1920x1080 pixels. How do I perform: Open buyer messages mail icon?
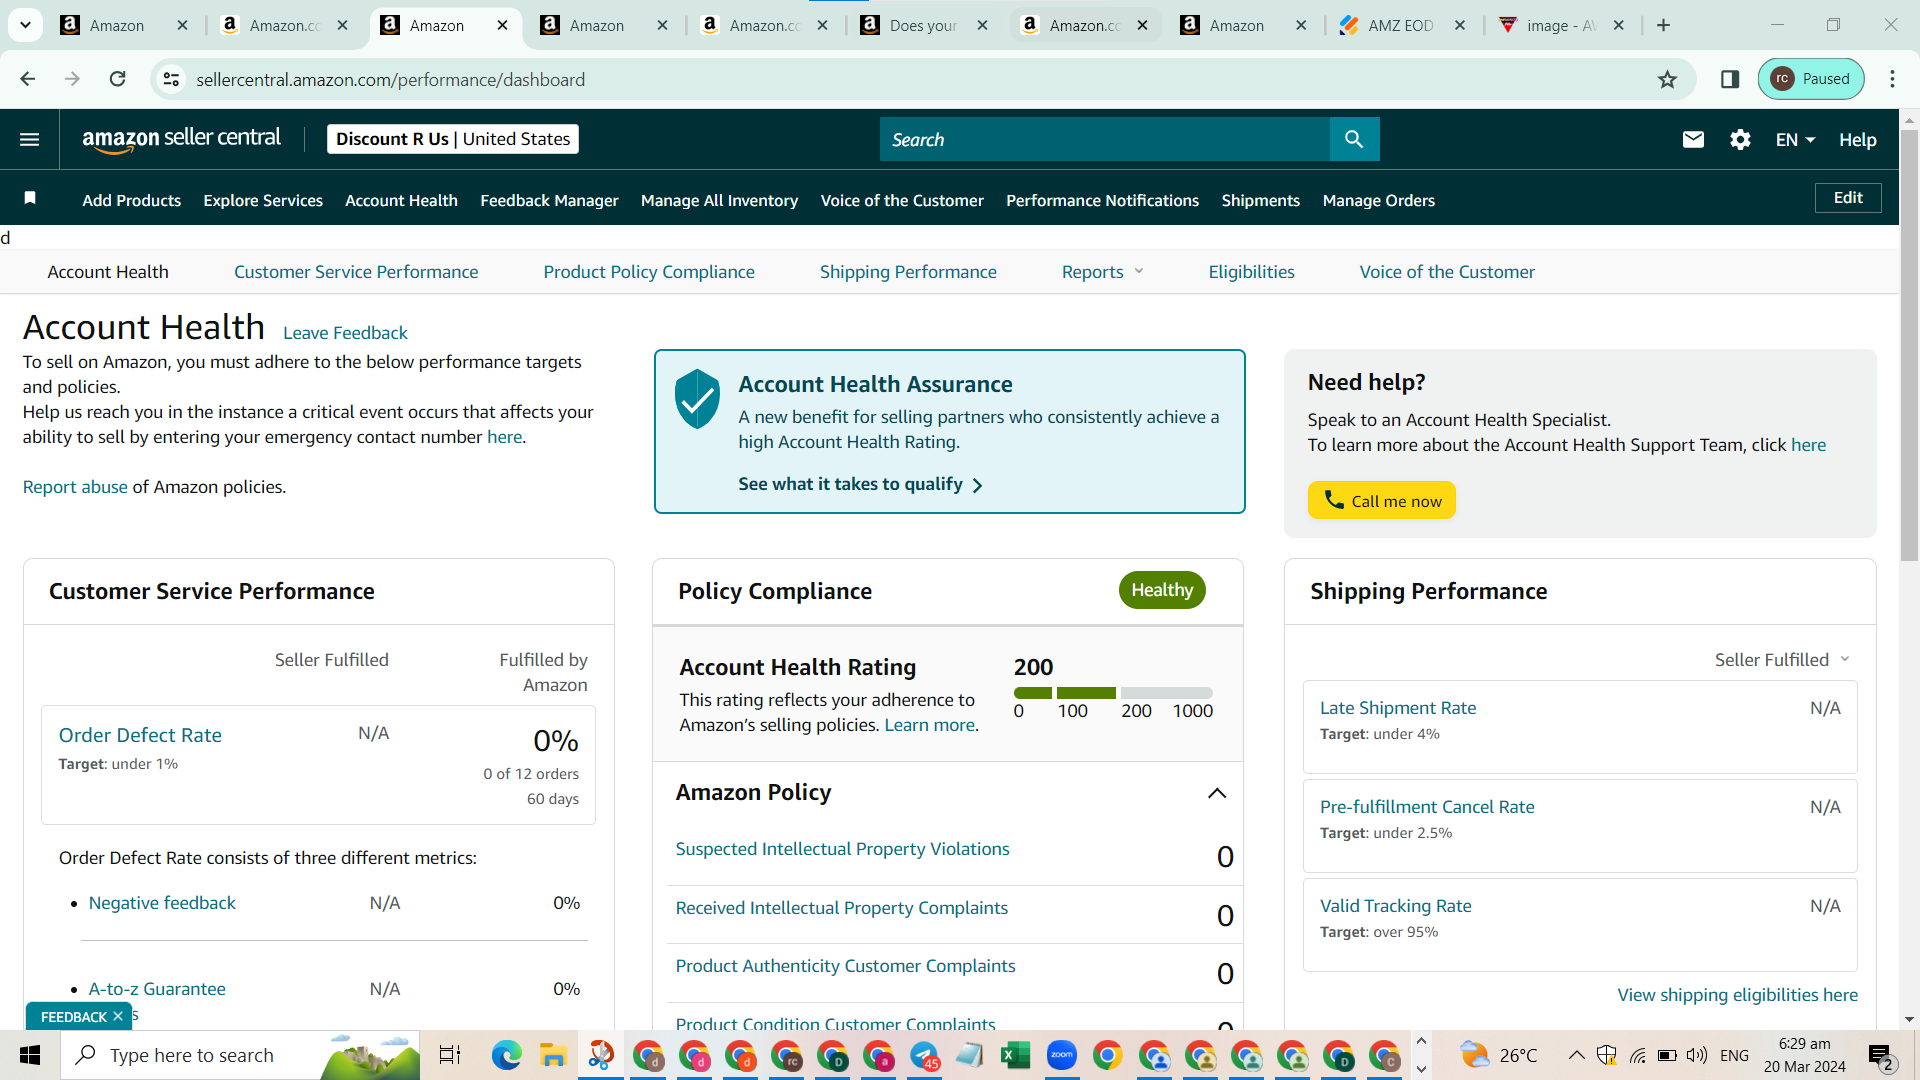coord(1693,139)
